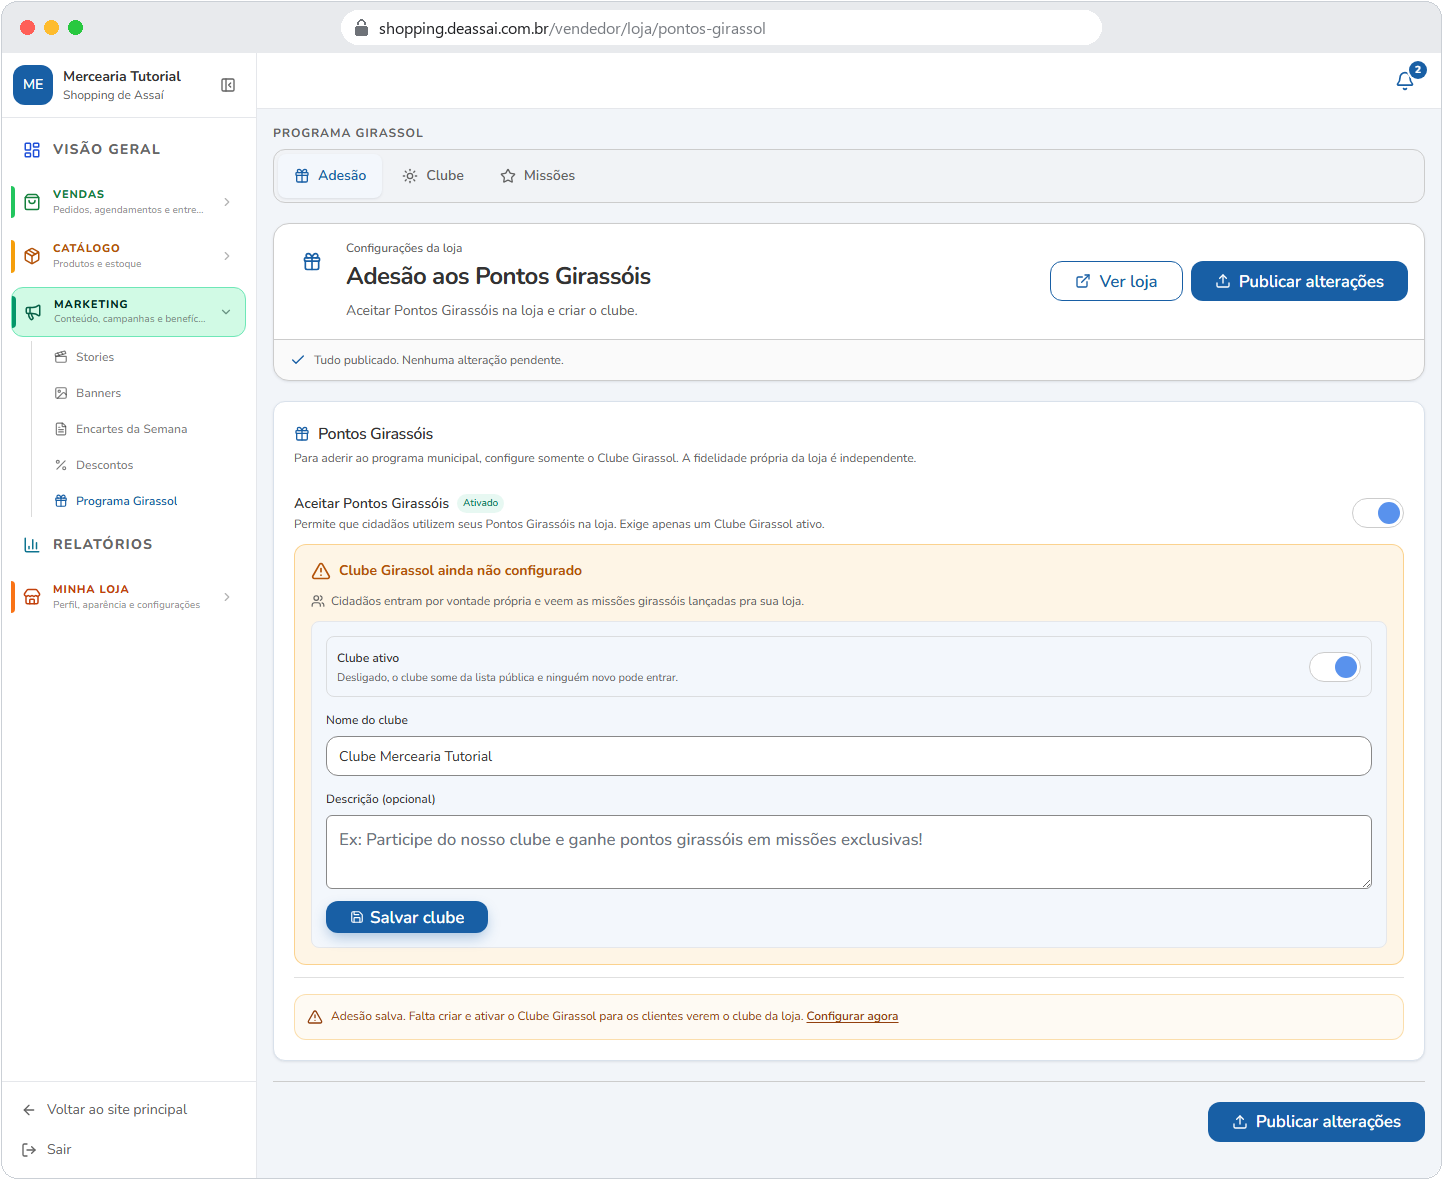Image resolution: width=1442 pixels, height=1179 pixels.
Task: Collapse the Marketing menu chevron
Action: pyautogui.click(x=226, y=312)
